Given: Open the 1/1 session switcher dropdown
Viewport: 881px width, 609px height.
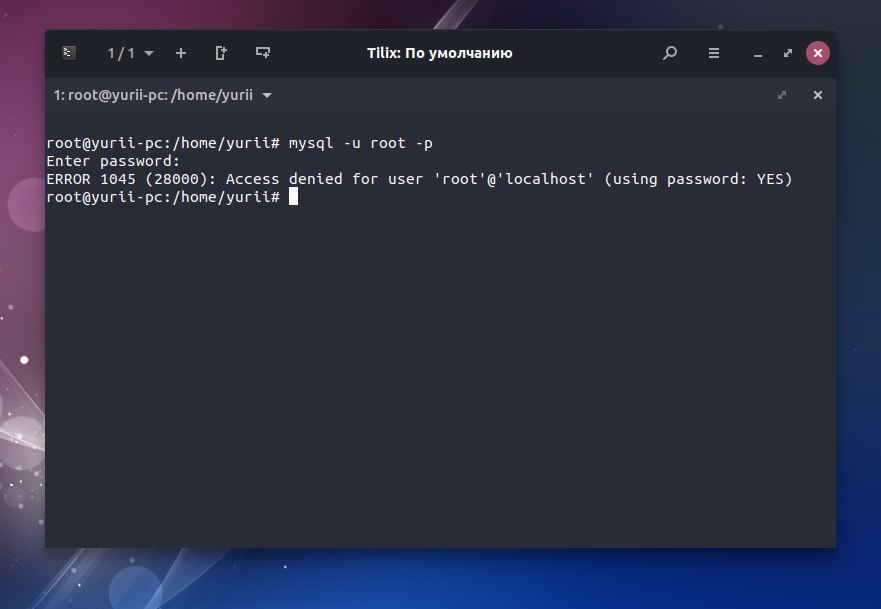Looking at the screenshot, I should tap(130, 53).
